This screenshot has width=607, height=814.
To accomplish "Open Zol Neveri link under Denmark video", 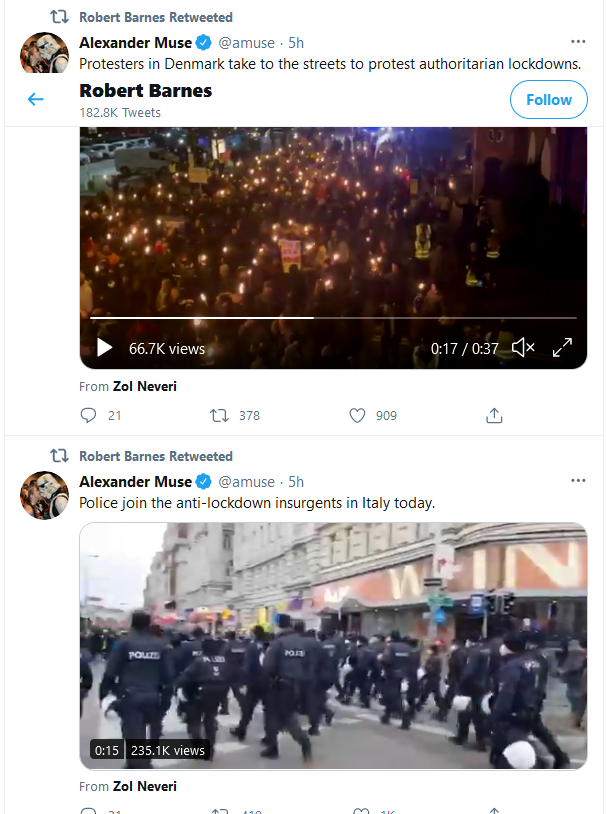I will [144, 386].
